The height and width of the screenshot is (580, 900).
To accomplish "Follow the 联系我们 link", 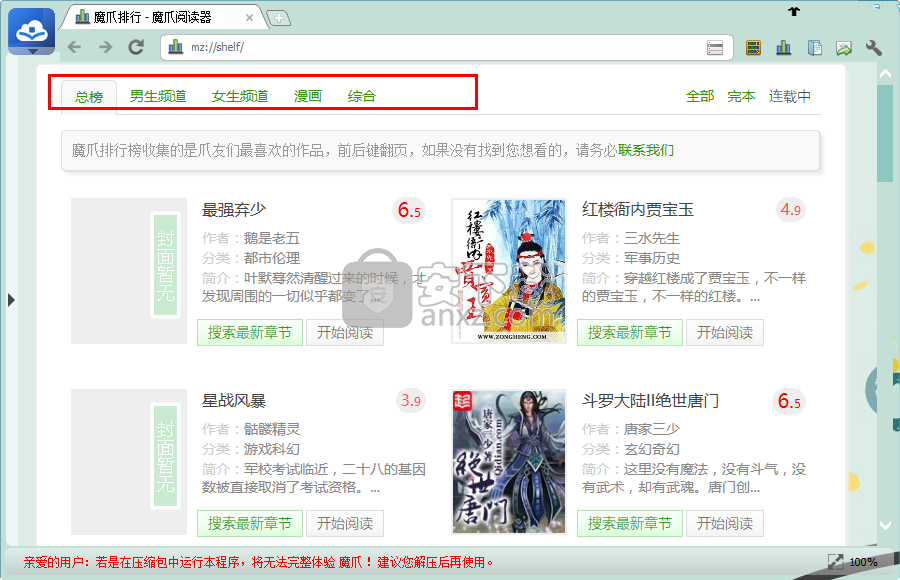I will coord(646,150).
